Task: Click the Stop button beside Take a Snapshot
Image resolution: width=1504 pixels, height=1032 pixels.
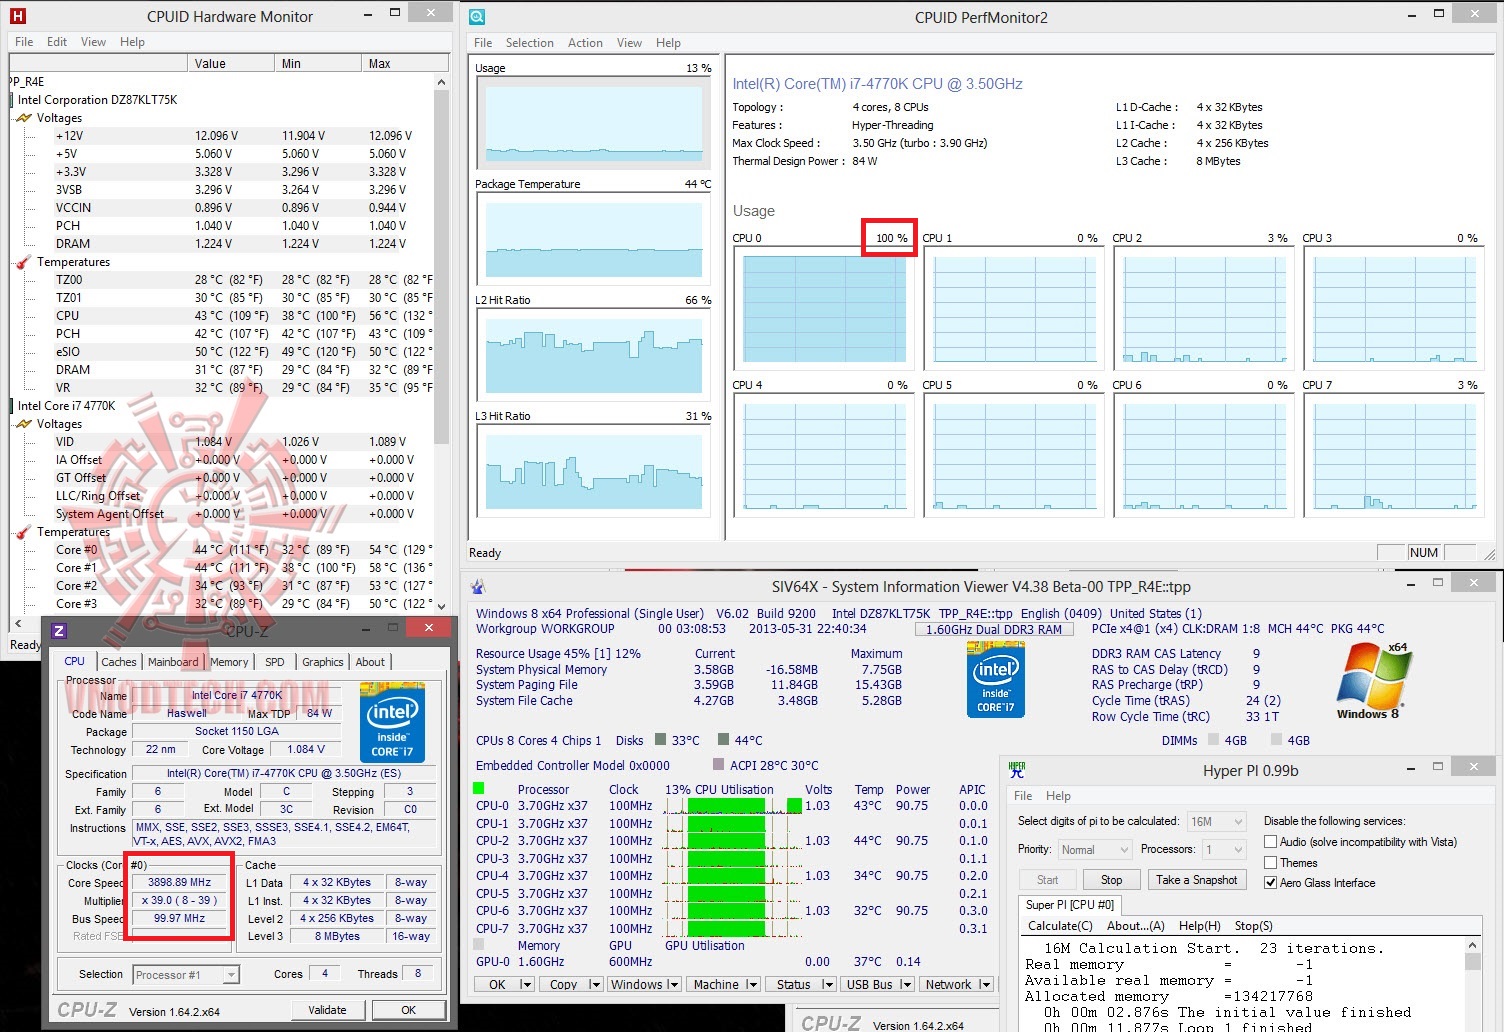Action: click(x=1111, y=880)
